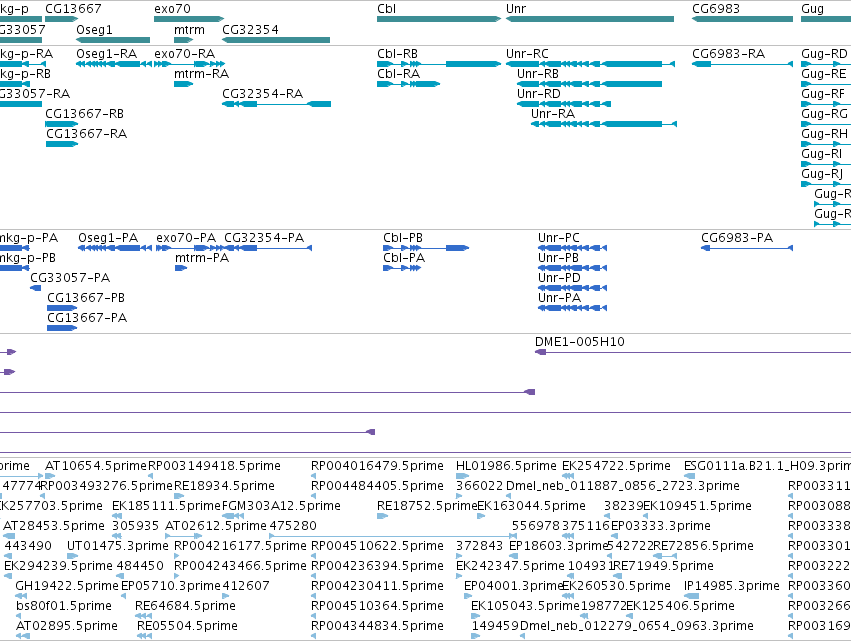The image size is (851, 641).
Task: Select the exo70 gene label
Action: click(173, 9)
